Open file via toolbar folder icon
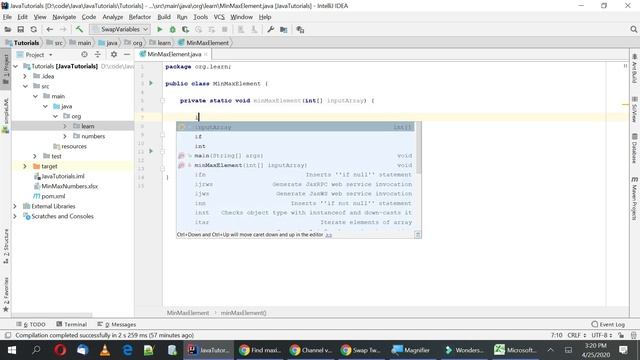 7,29
